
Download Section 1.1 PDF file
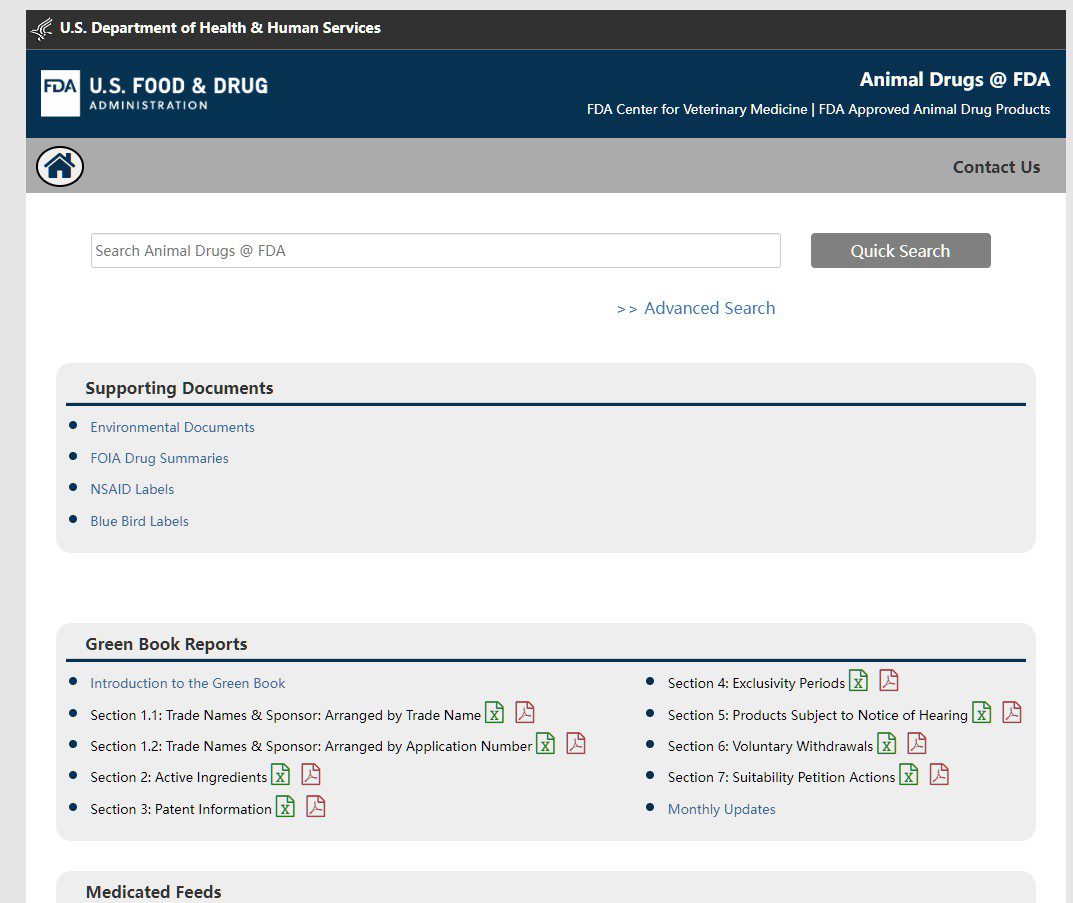[x=525, y=713]
